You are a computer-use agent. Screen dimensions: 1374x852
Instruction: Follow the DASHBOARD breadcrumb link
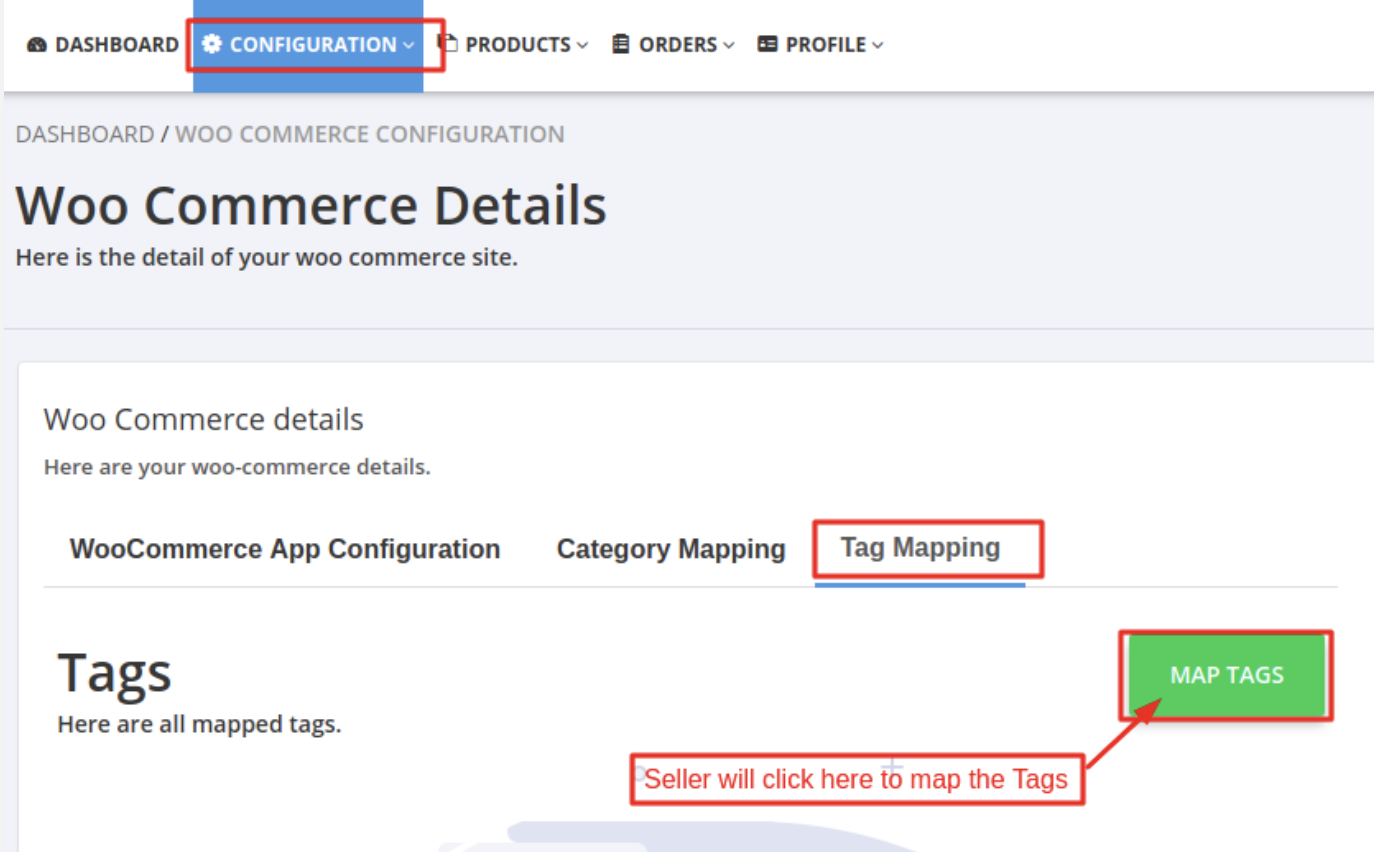[x=85, y=134]
